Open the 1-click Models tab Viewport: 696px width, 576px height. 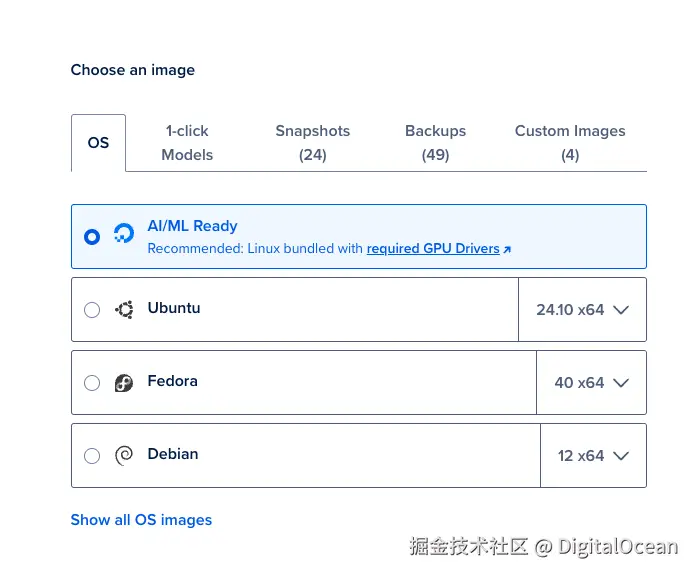click(x=187, y=143)
